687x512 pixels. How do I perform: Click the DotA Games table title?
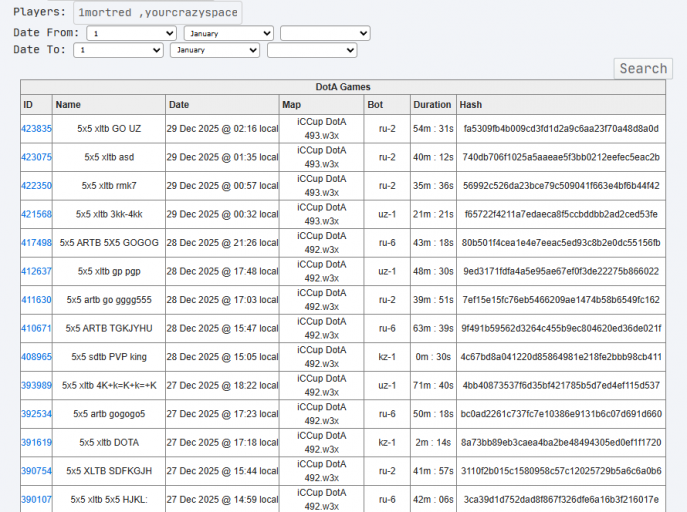click(343, 87)
